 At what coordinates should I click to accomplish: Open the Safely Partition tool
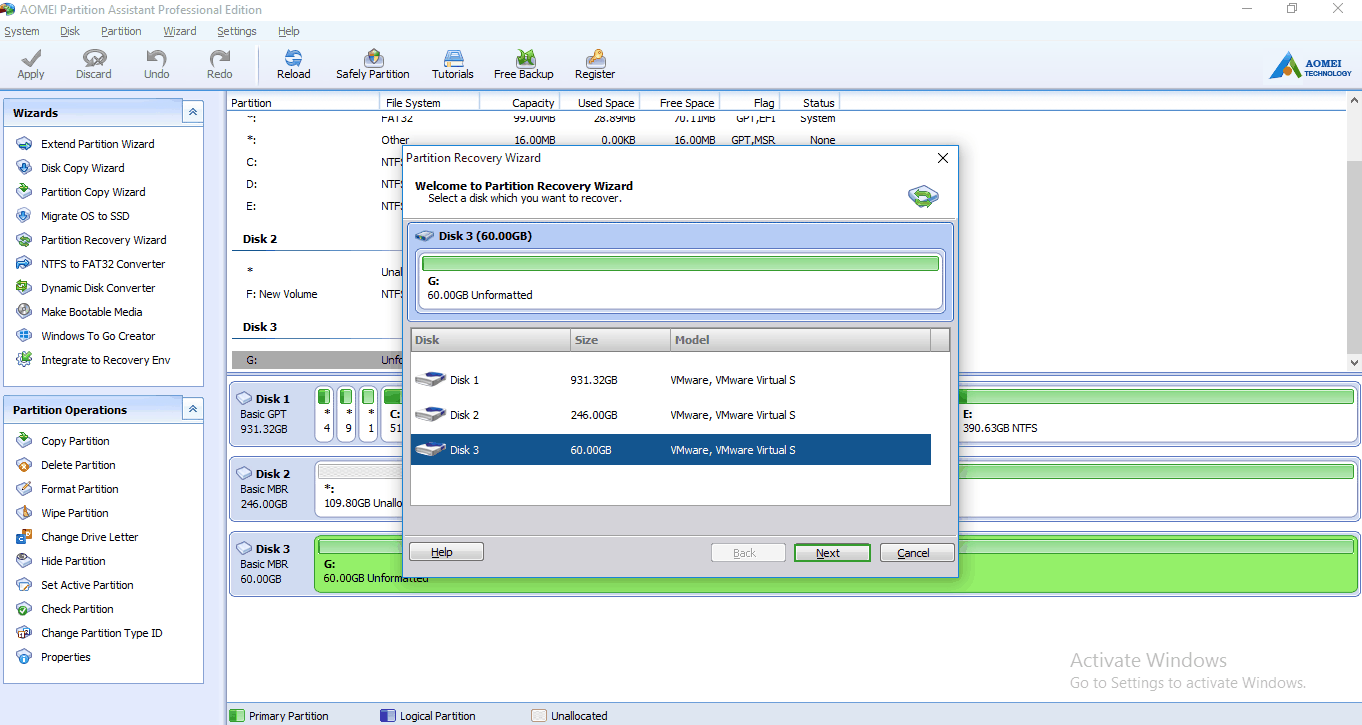point(373,64)
